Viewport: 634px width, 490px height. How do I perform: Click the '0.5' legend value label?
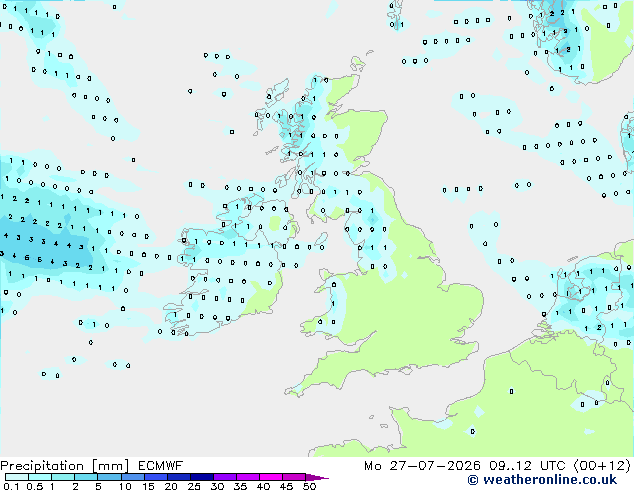[34, 486]
